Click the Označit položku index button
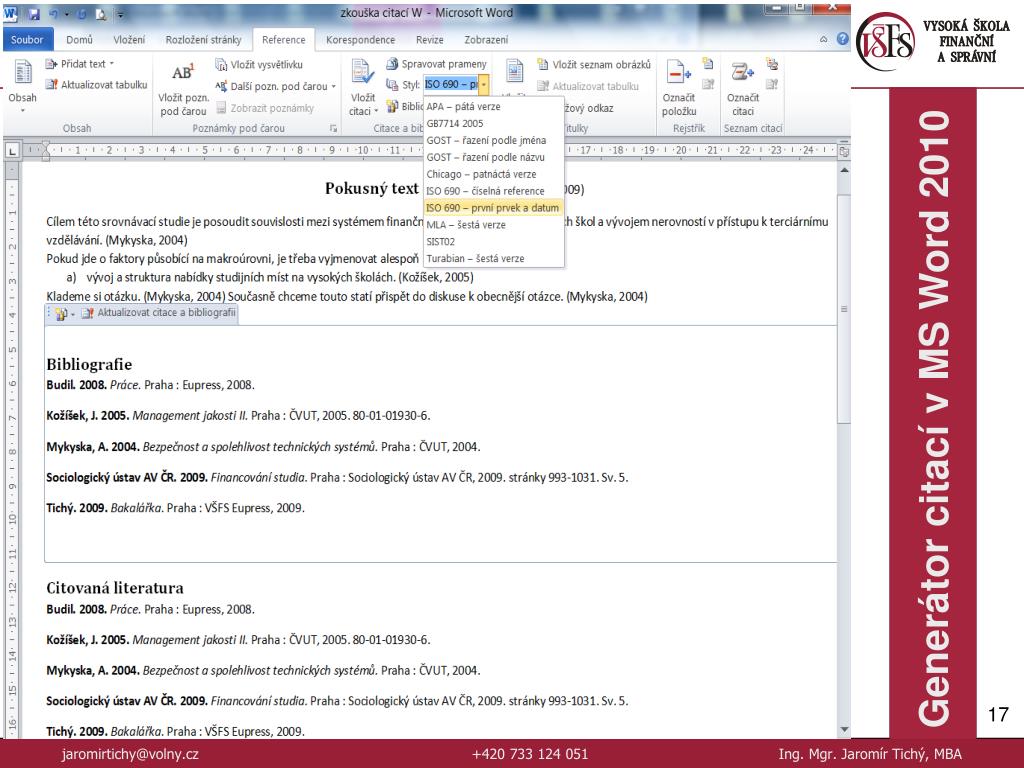 679,89
